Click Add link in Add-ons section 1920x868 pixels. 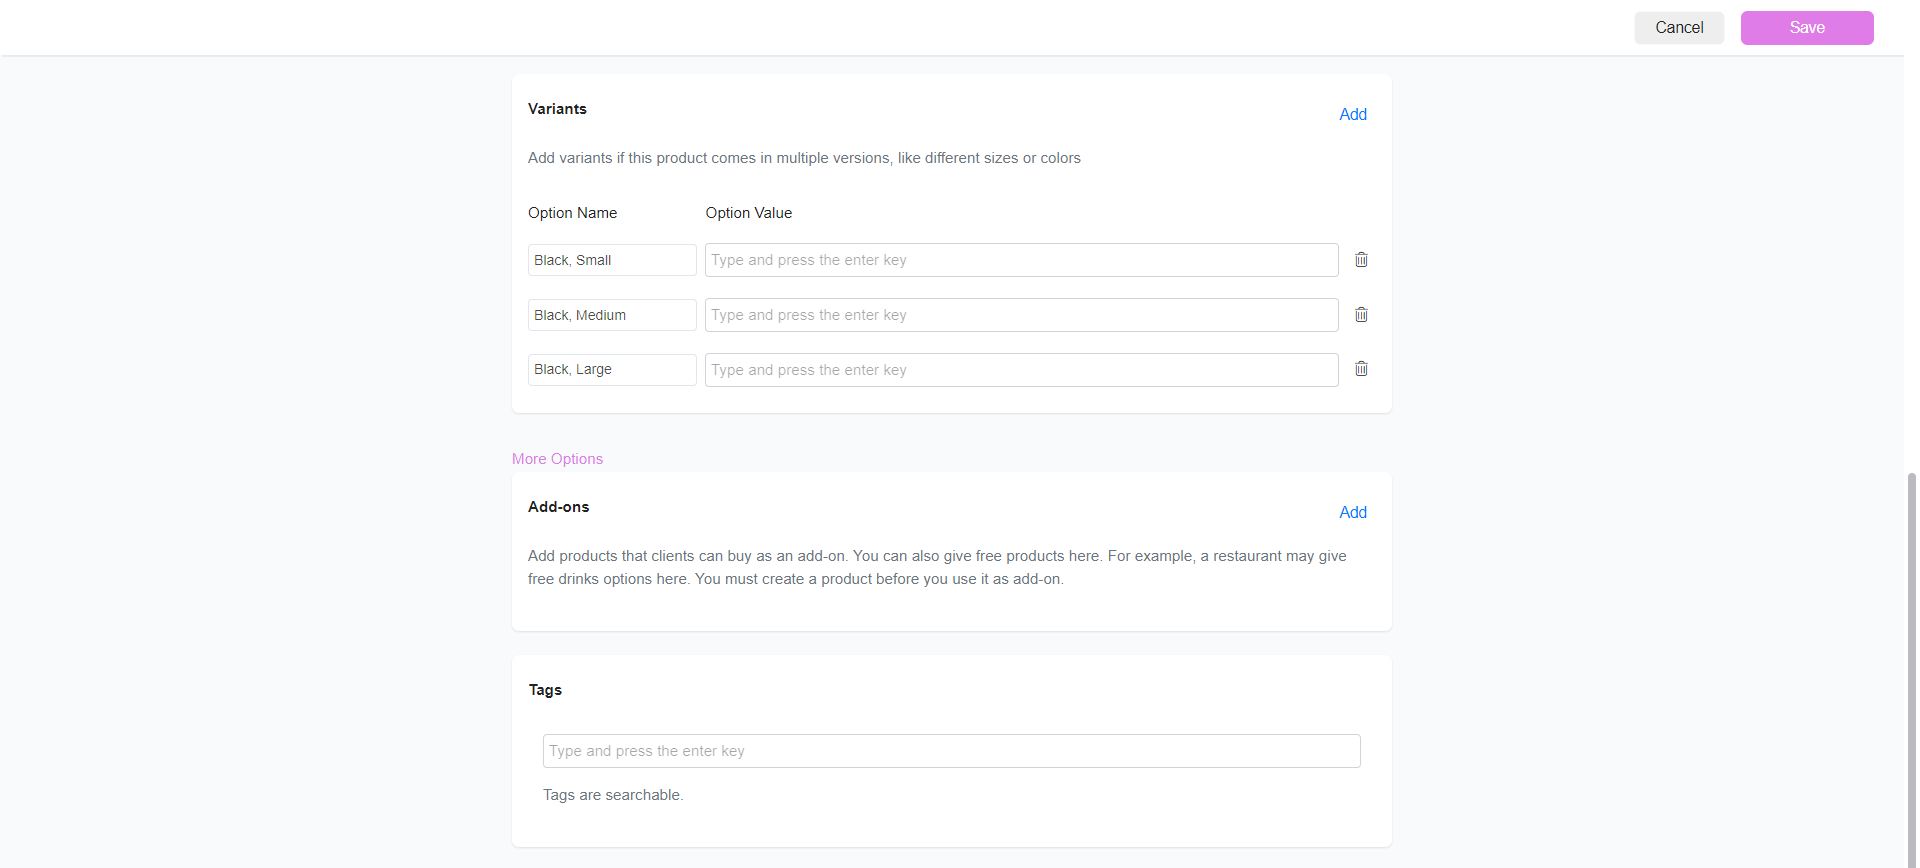1353,512
